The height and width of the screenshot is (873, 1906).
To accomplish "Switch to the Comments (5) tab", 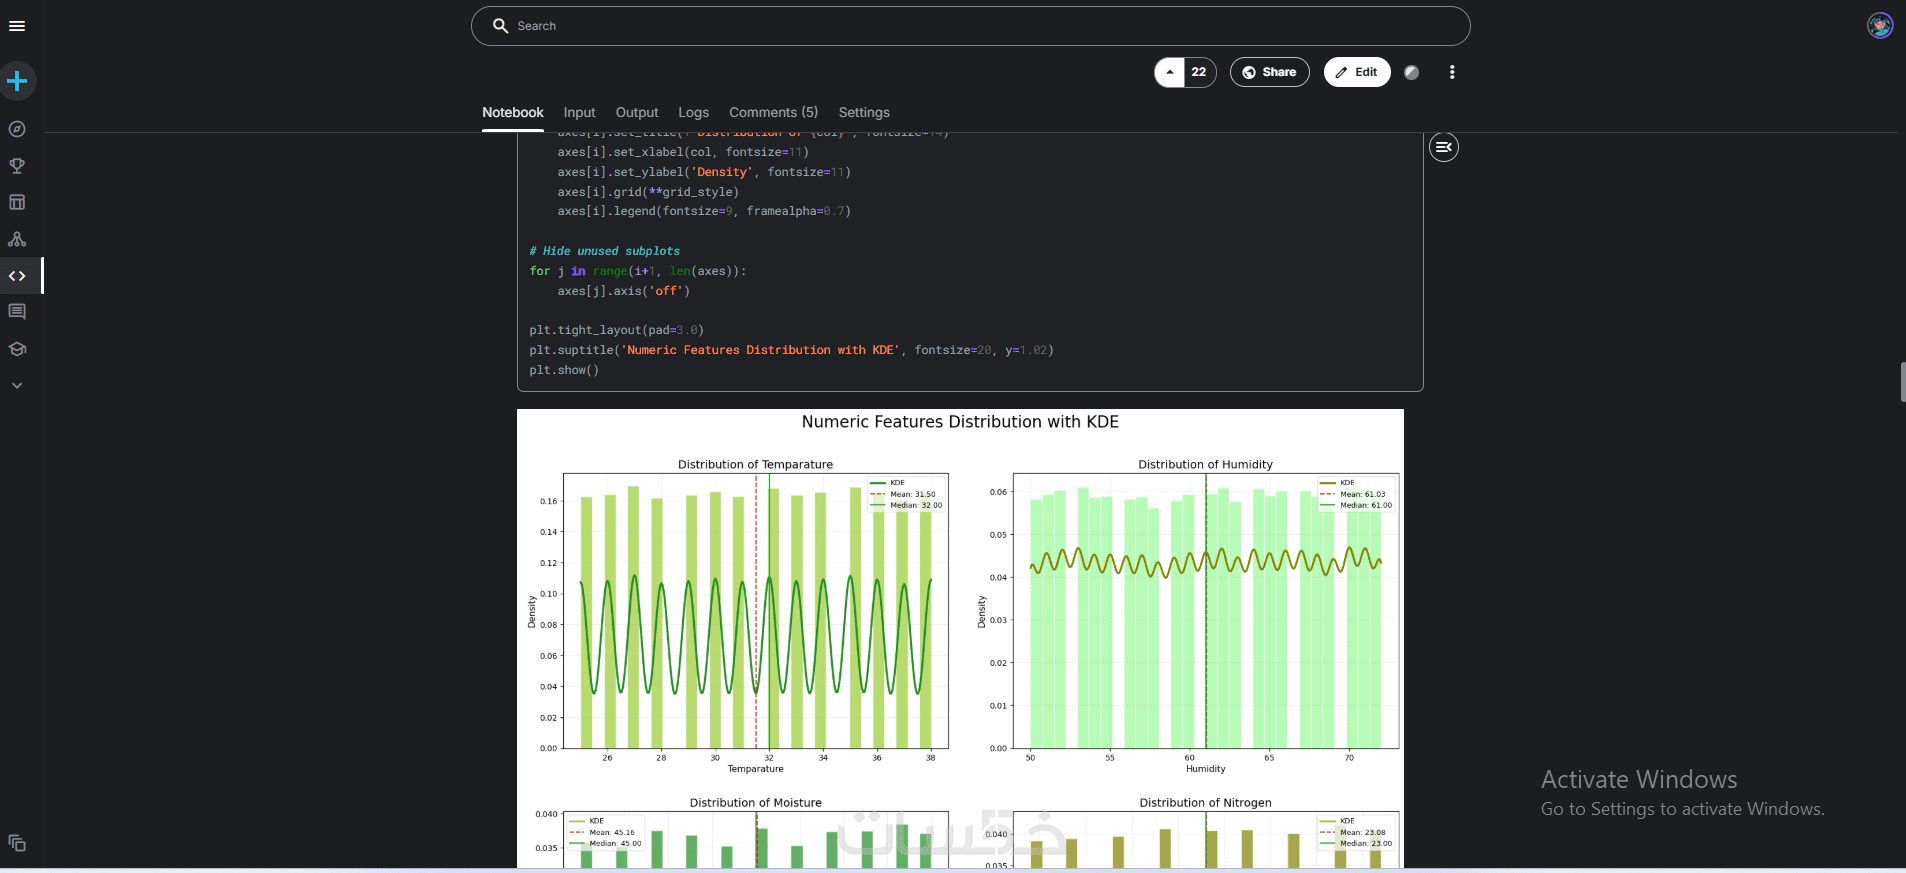I will click(x=773, y=112).
